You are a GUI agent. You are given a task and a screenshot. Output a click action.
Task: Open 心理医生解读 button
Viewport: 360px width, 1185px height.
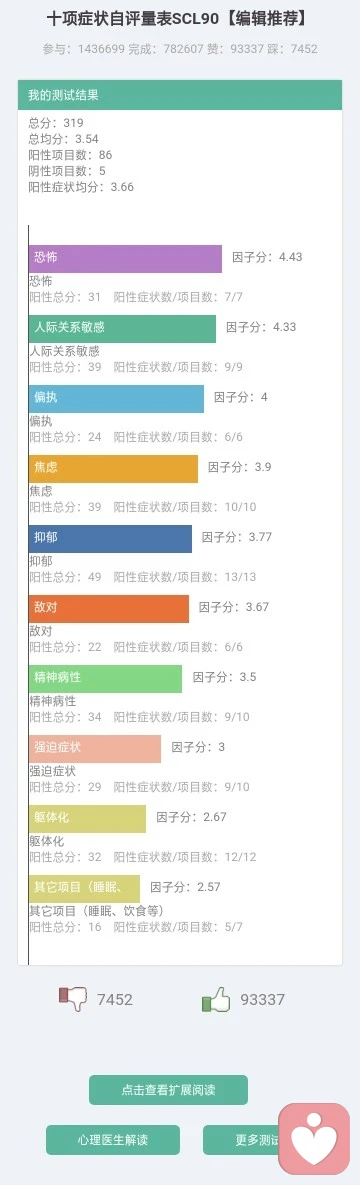[113, 1140]
